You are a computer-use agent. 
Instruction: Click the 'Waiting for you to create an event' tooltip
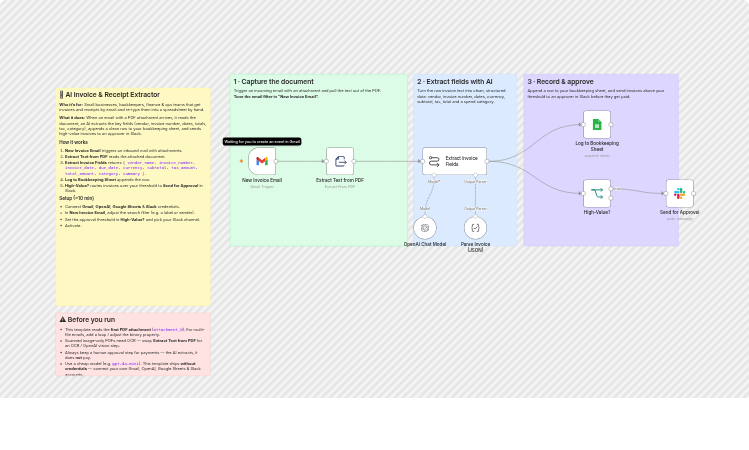262,141
